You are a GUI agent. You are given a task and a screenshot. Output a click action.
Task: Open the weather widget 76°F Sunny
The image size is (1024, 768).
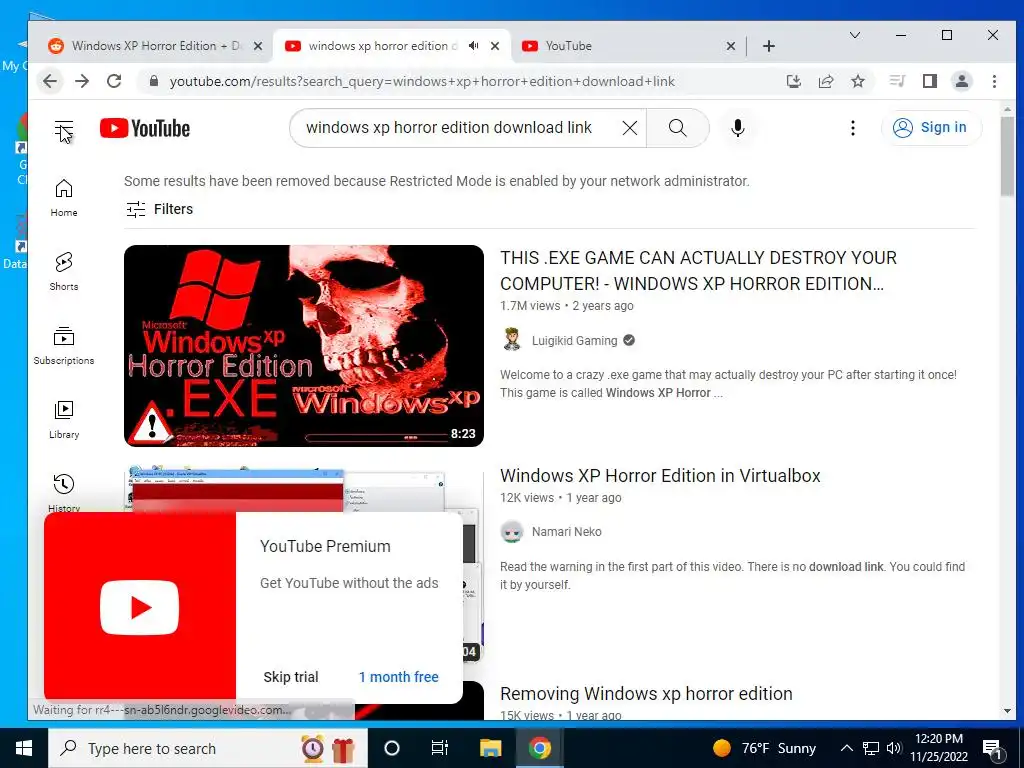coord(764,748)
